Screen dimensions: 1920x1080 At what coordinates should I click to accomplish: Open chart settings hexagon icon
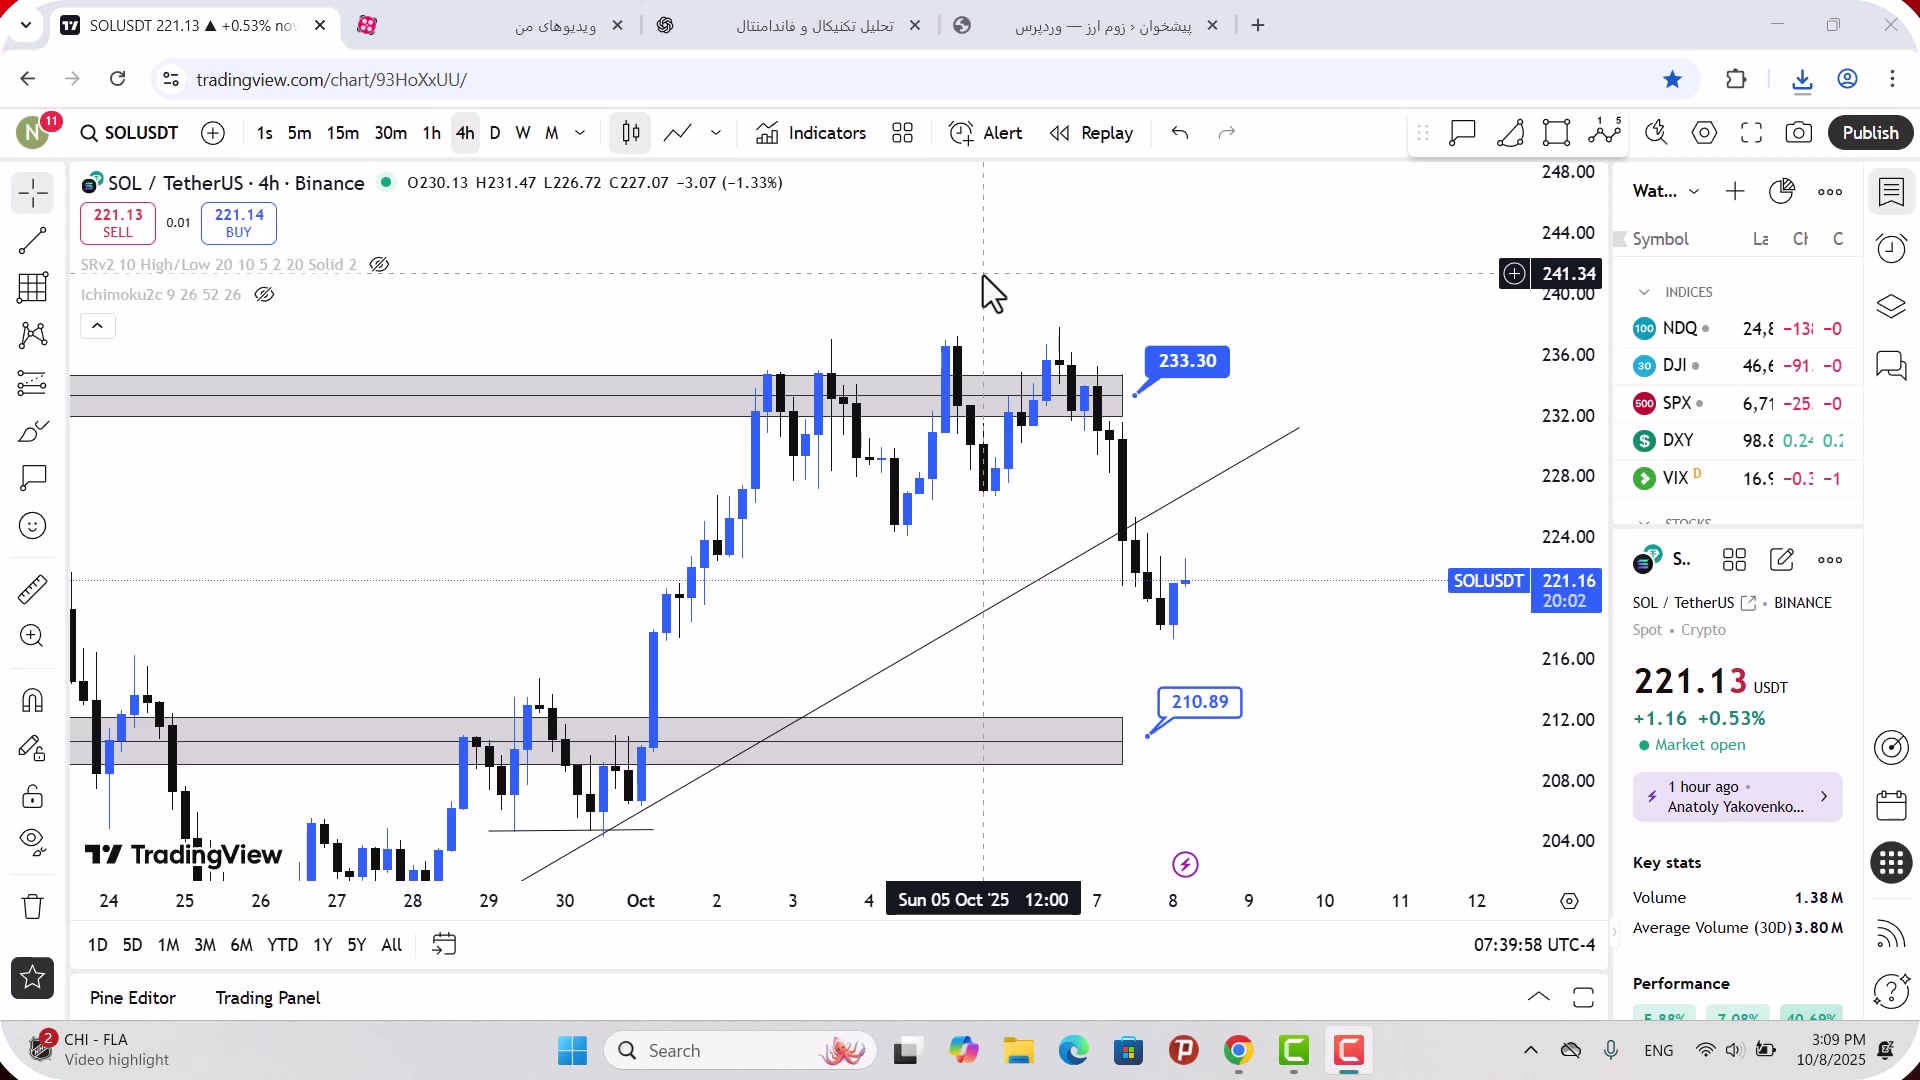pyautogui.click(x=1705, y=133)
